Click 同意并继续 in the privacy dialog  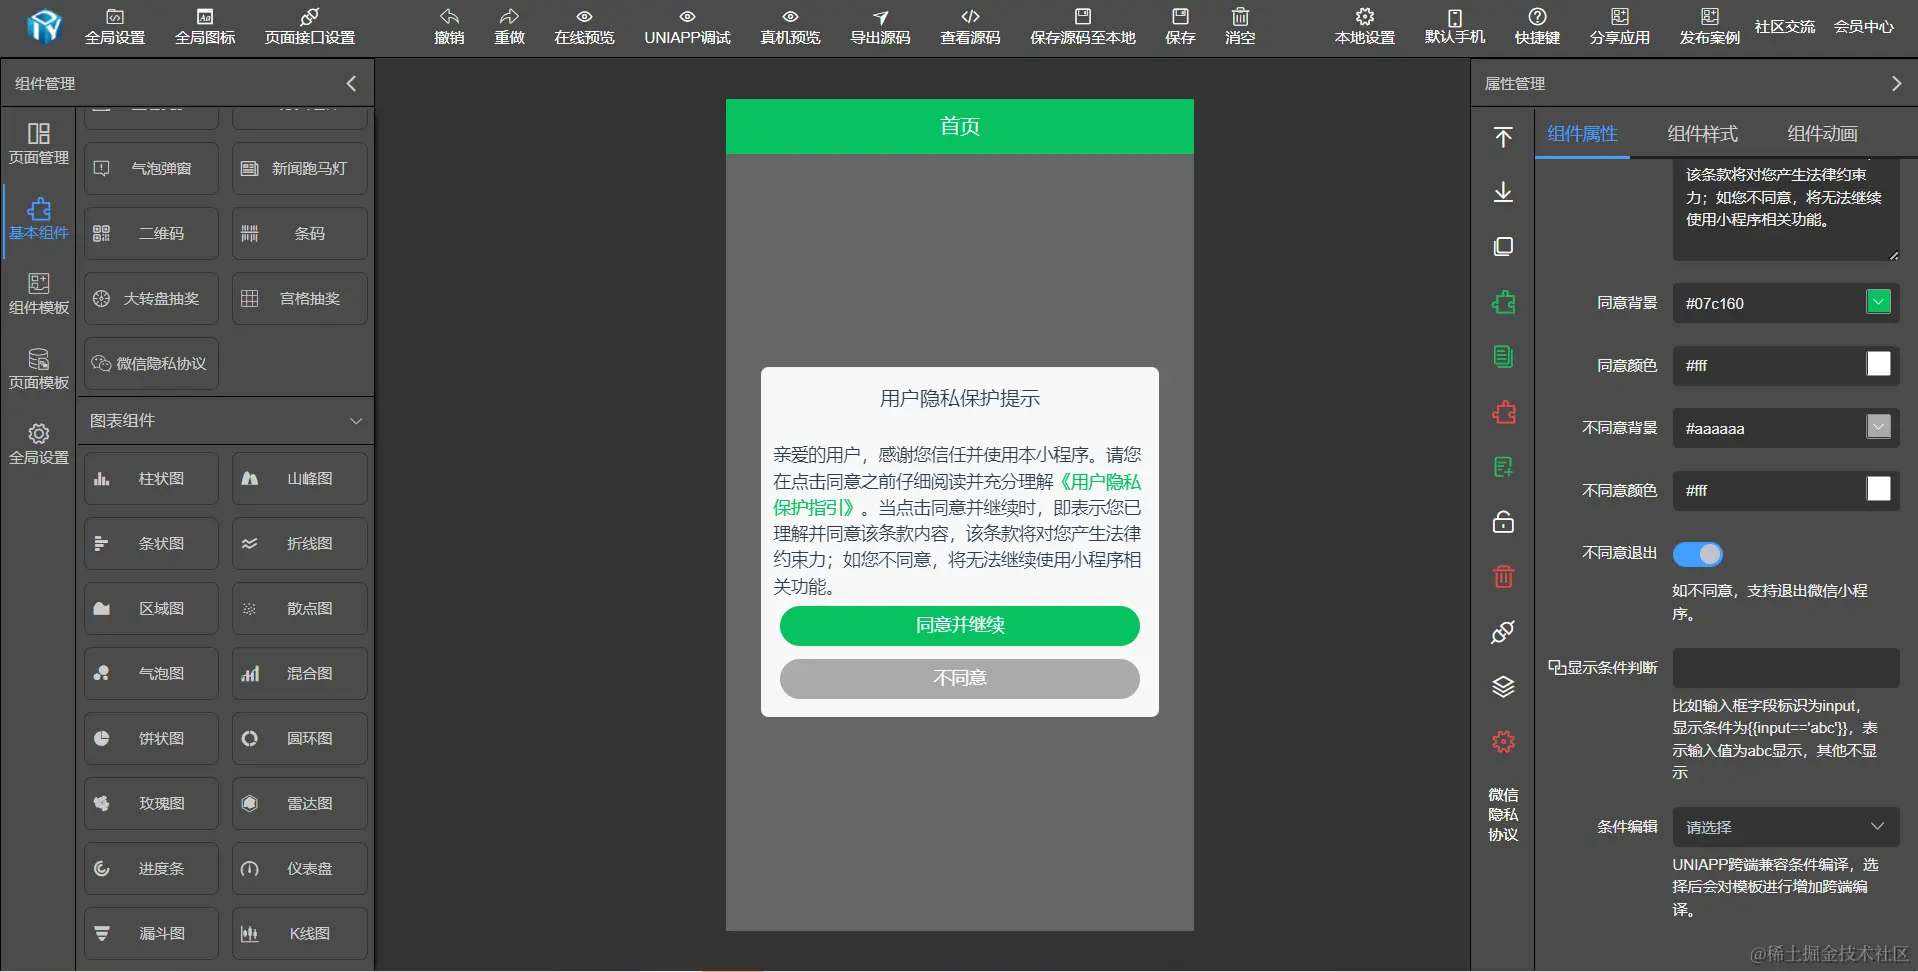pyautogui.click(x=960, y=626)
